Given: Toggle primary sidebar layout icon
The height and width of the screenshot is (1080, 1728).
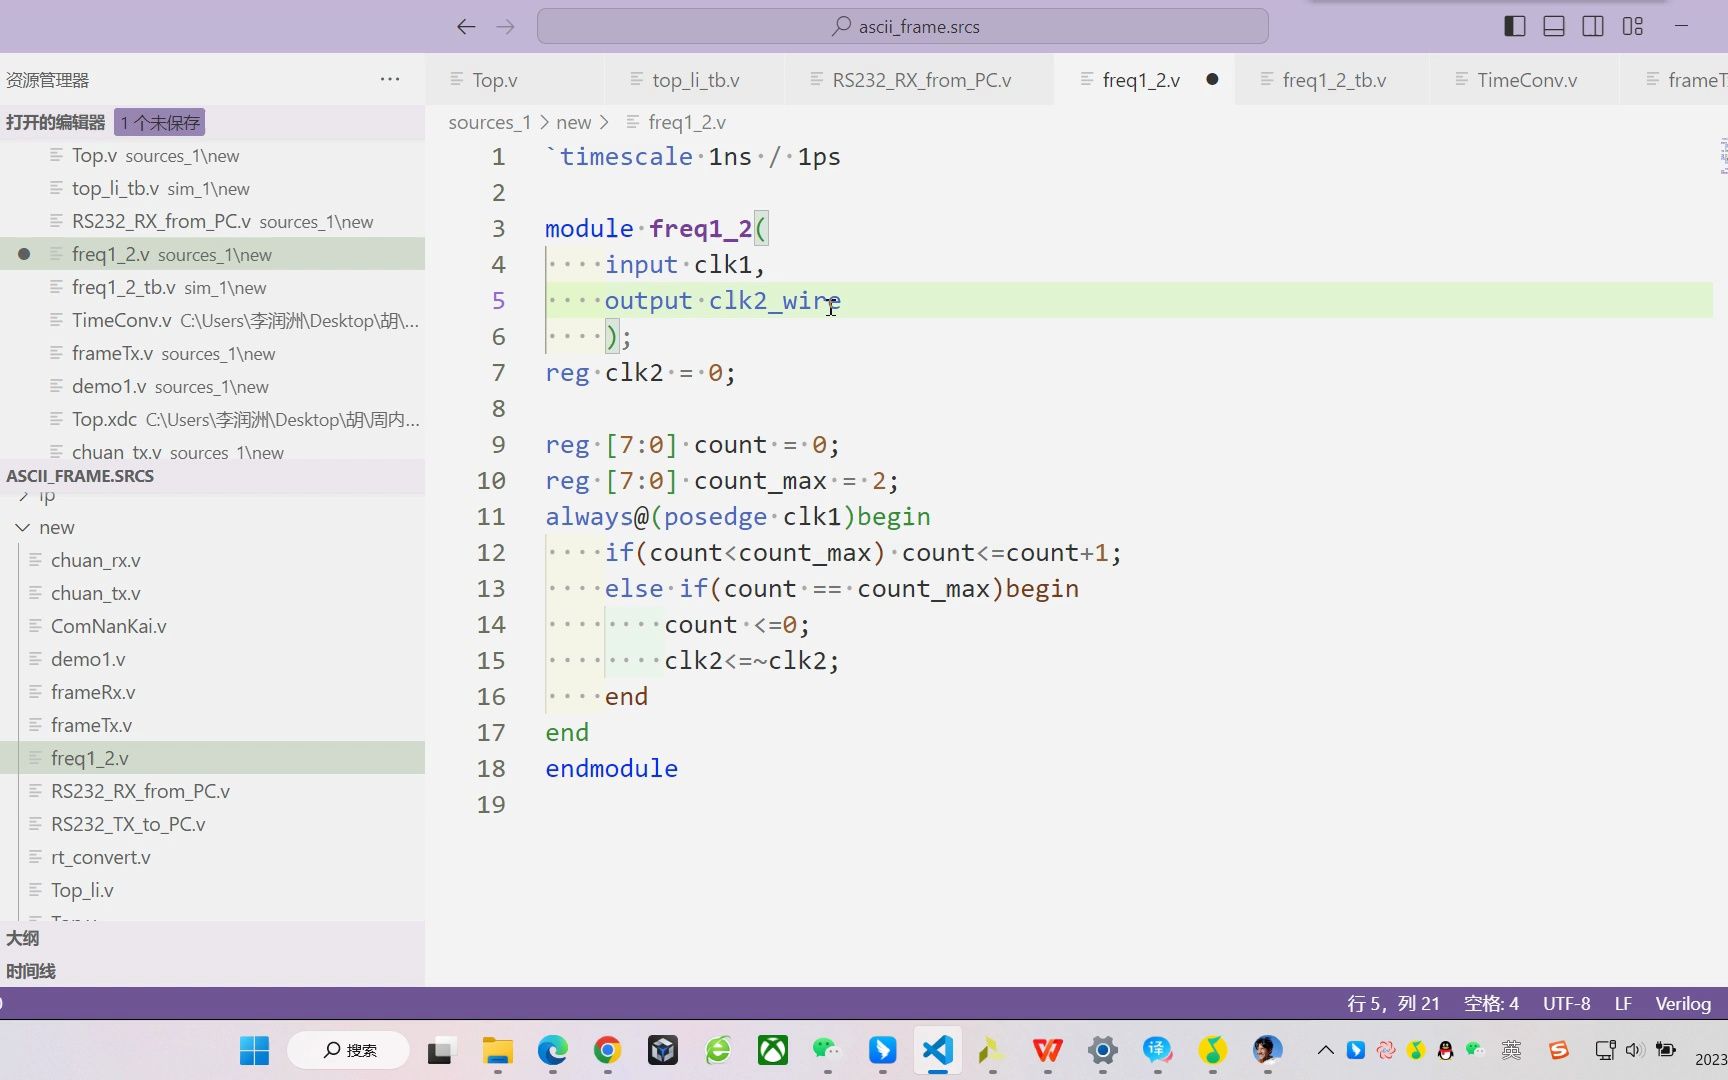Looking at the screenshot, I should pyautogui.click(x=1515, y=27).
